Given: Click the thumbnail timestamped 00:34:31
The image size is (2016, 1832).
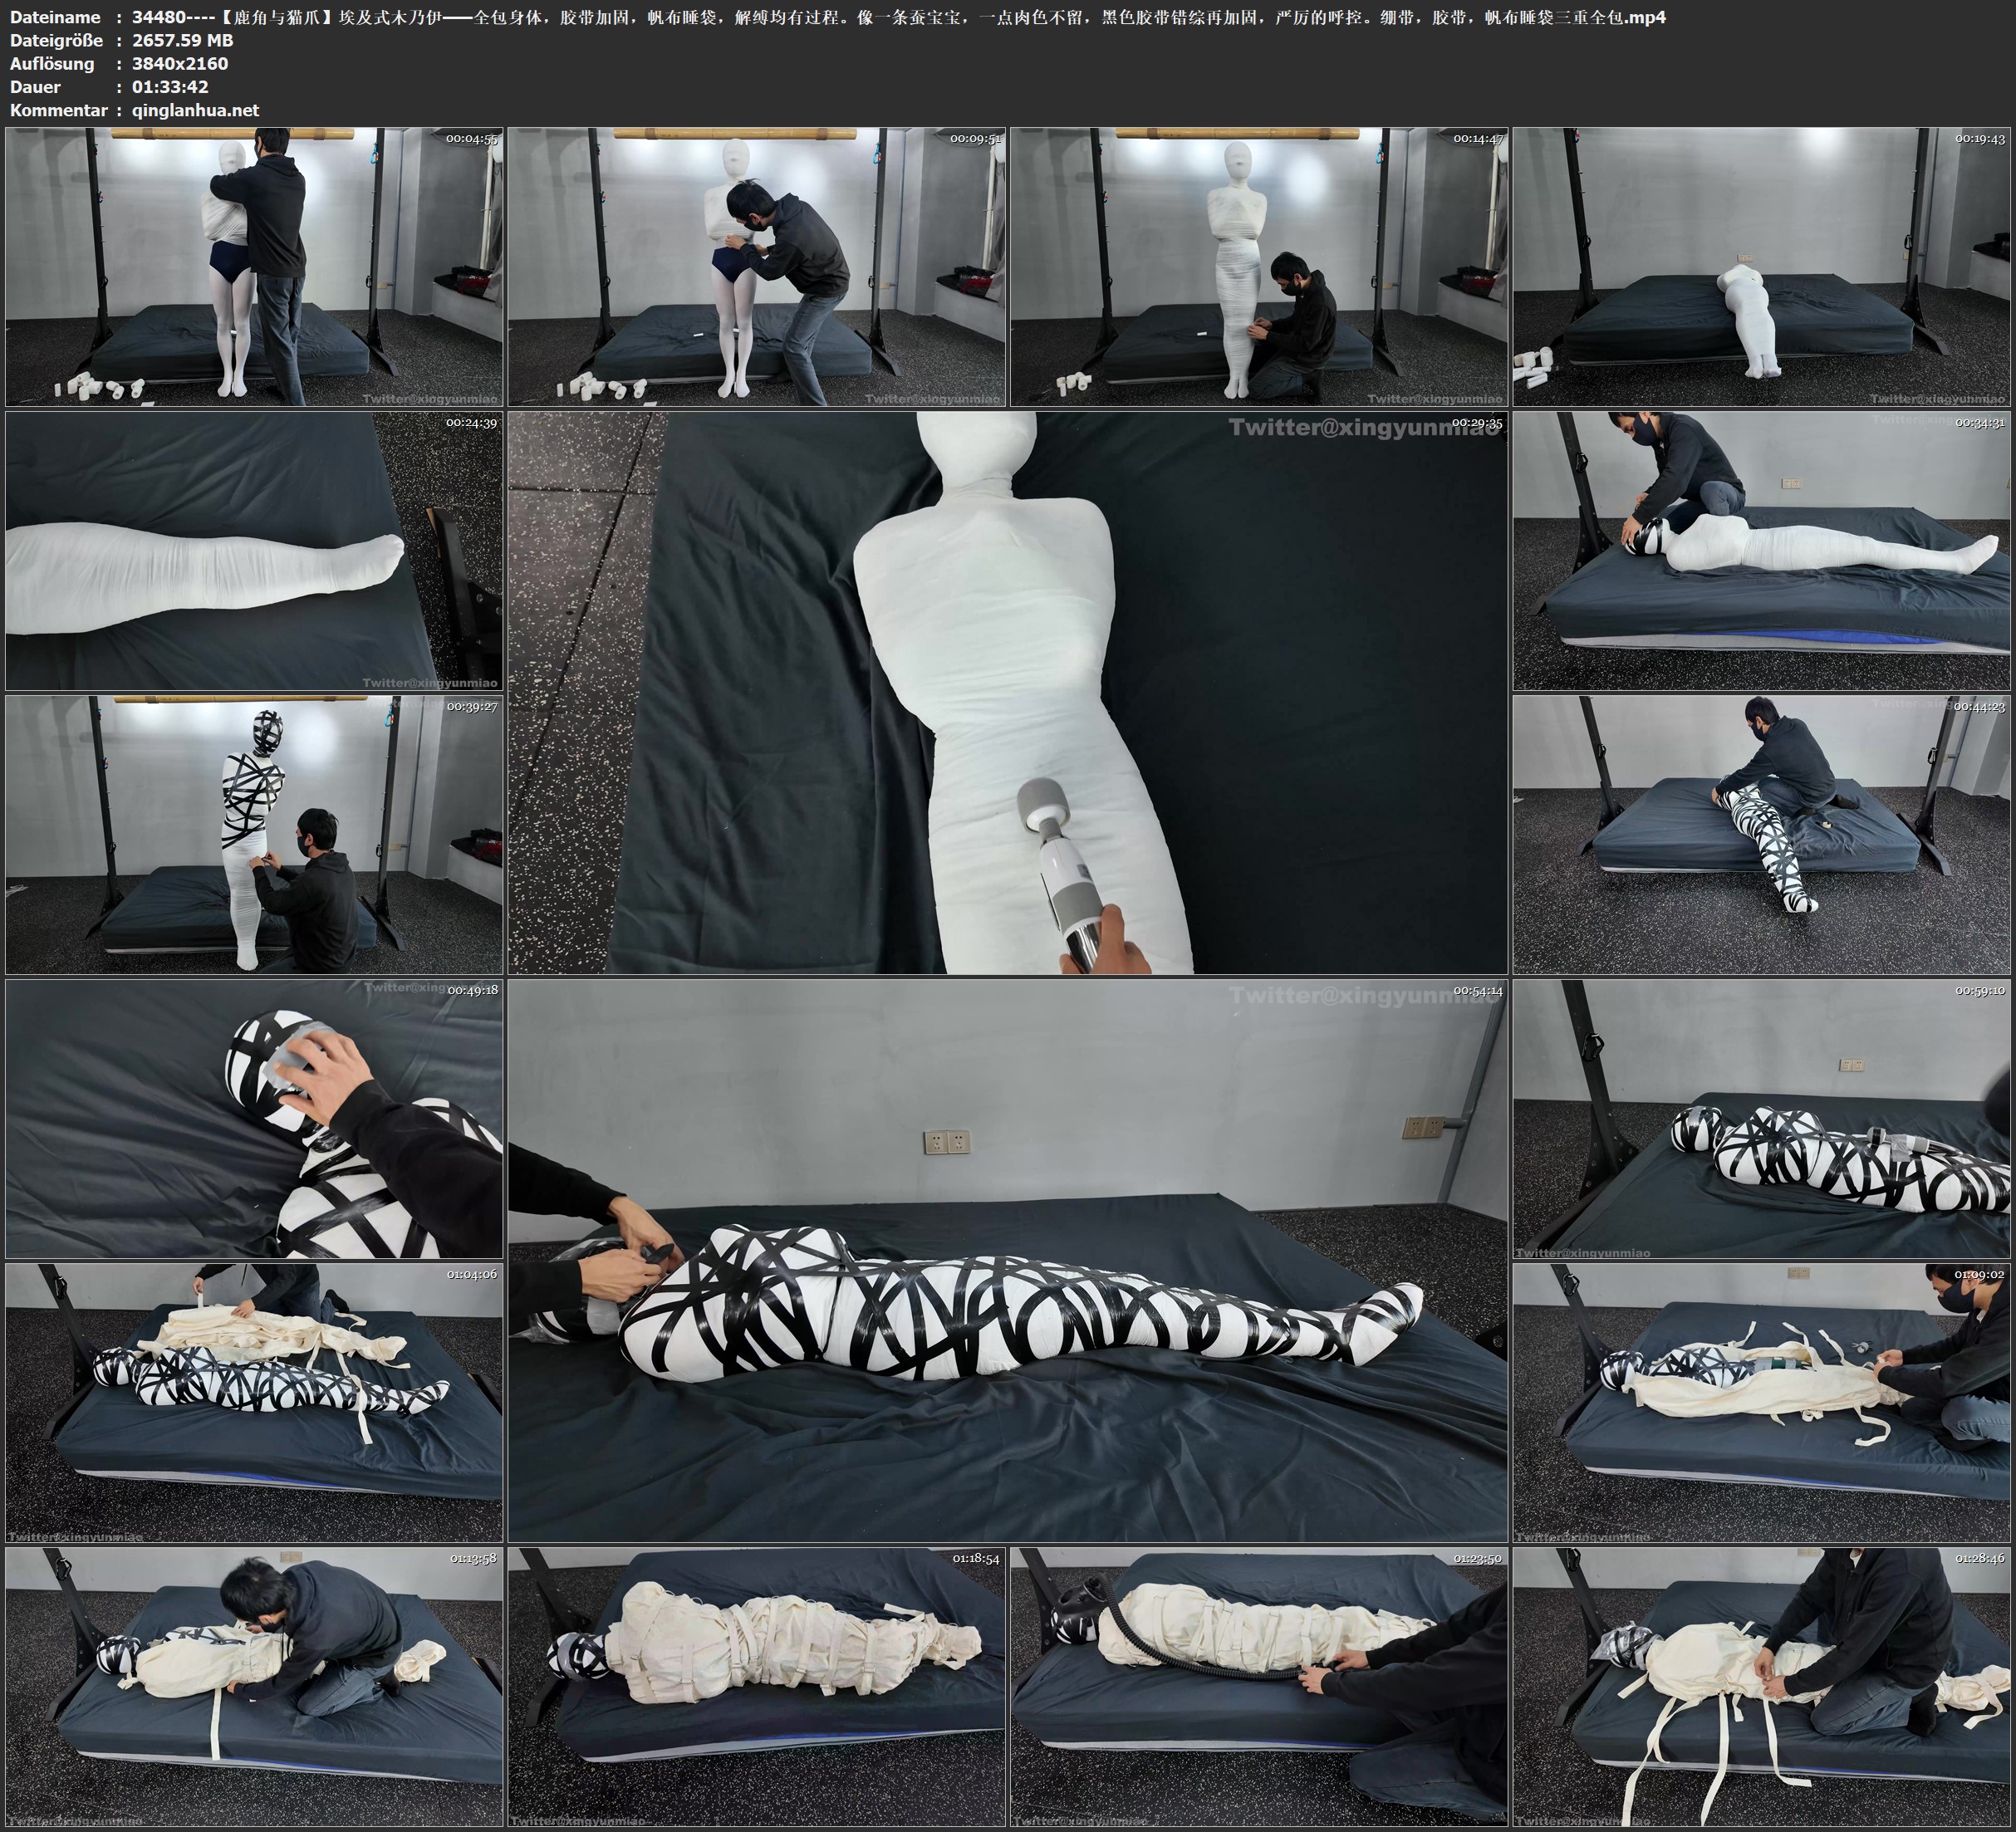Looking at the screenshot, I should (x=1761, y=550).
